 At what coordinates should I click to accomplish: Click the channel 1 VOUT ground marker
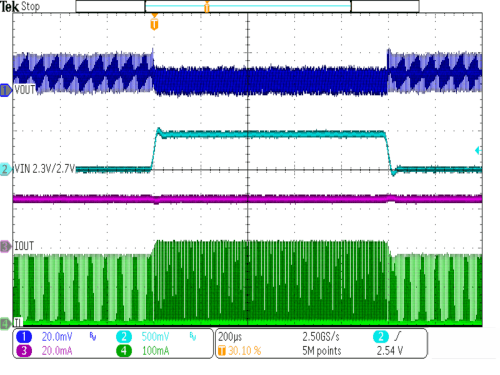[5, 90]
